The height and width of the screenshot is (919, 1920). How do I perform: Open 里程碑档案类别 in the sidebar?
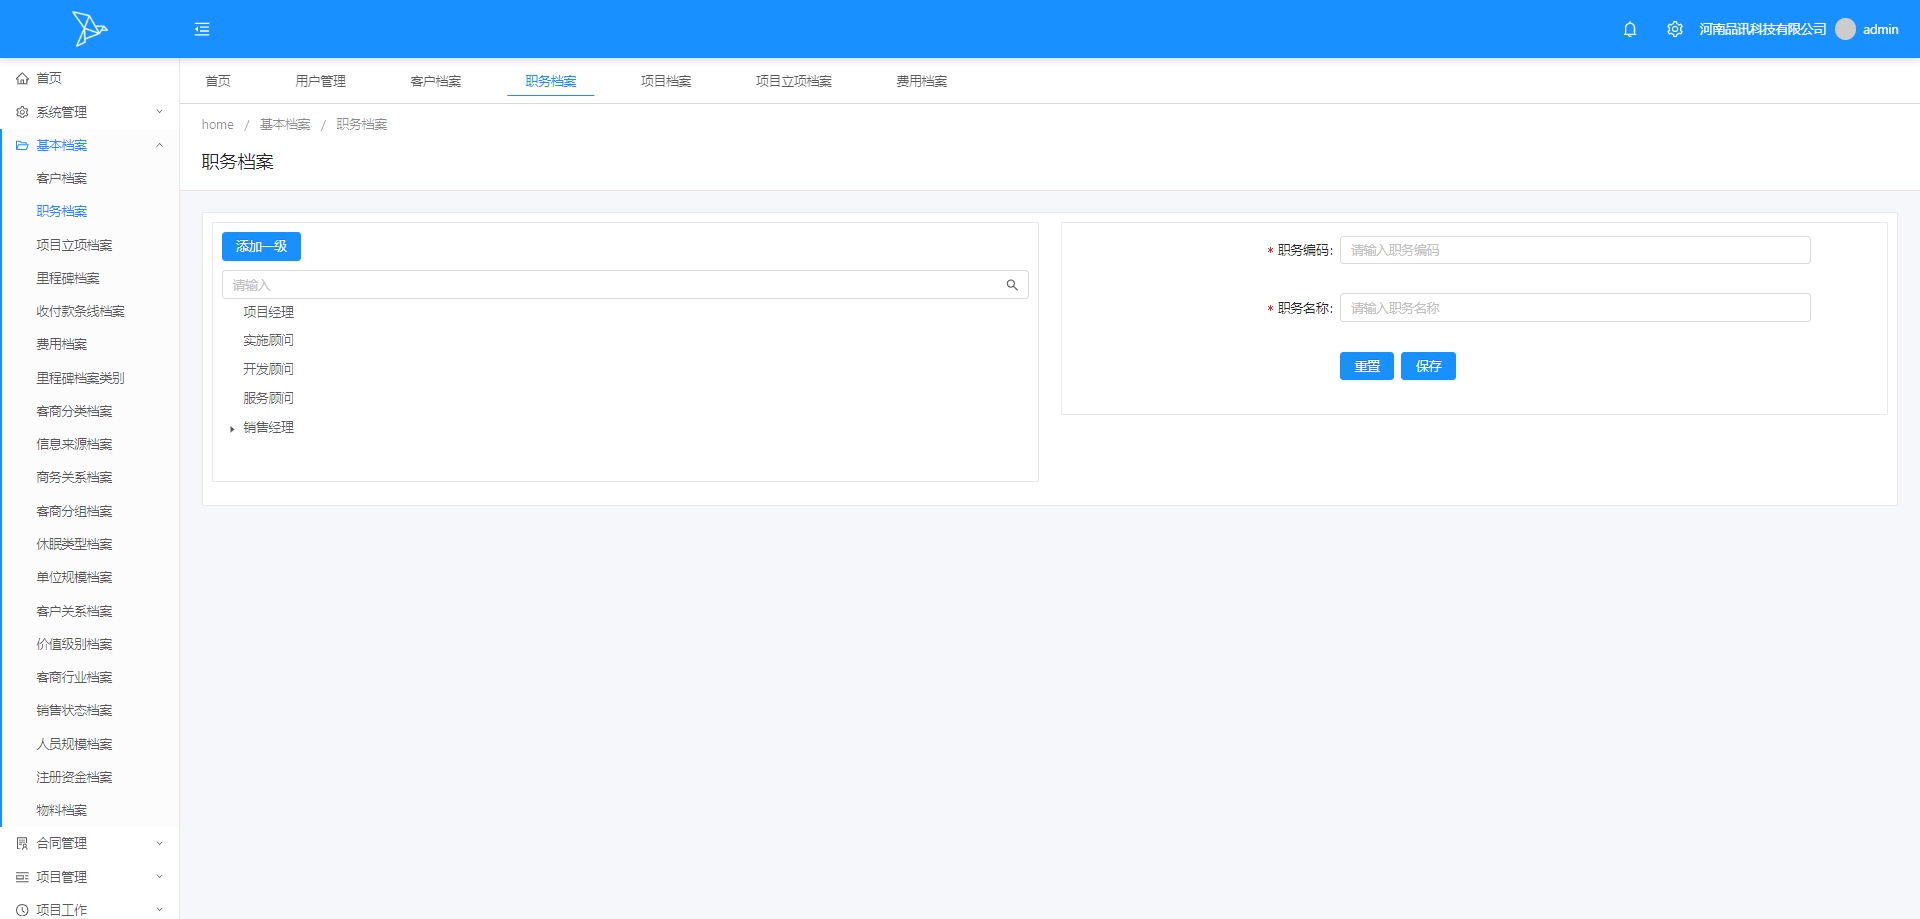81,378
